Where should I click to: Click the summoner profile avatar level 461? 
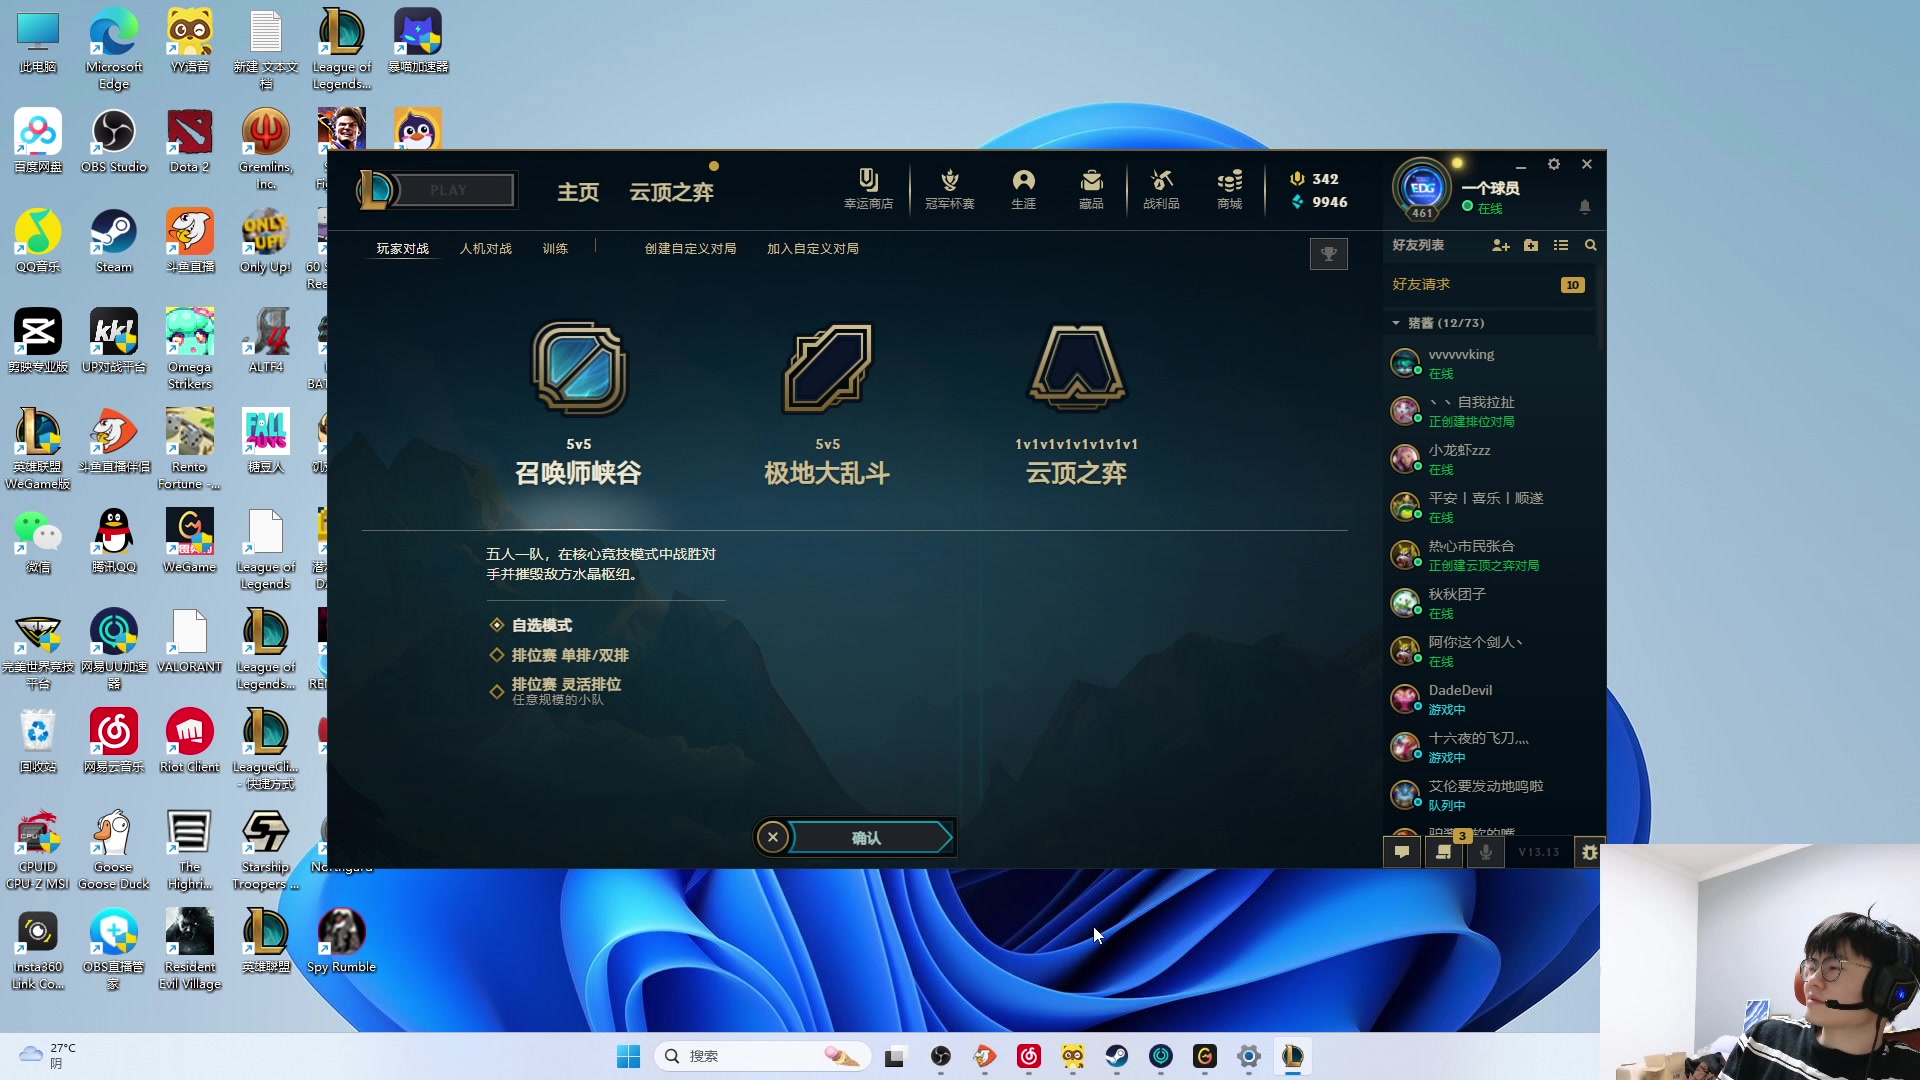(1422, 188)
